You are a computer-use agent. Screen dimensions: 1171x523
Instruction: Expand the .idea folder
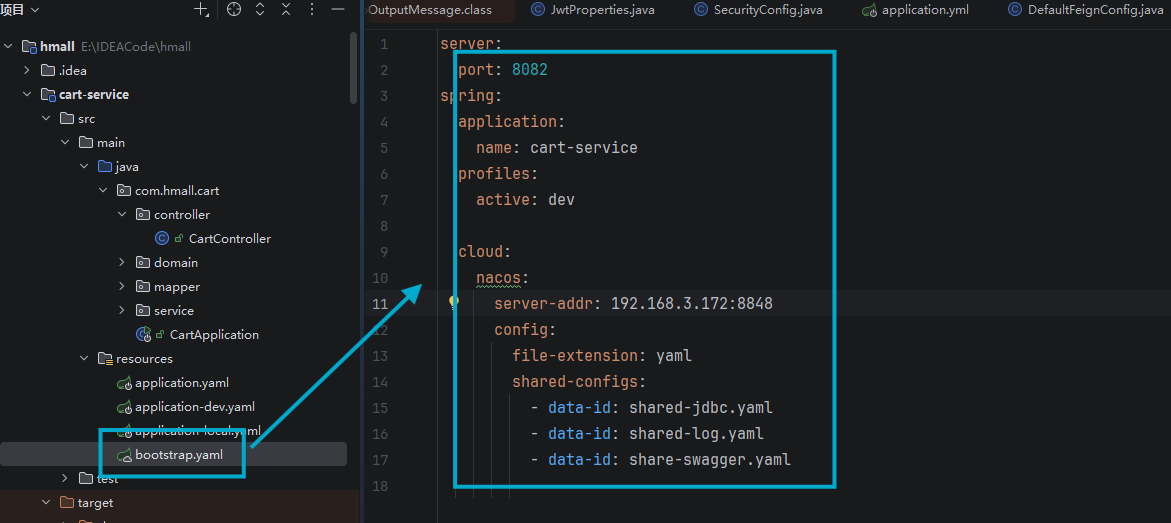click(x=28, y=70)
